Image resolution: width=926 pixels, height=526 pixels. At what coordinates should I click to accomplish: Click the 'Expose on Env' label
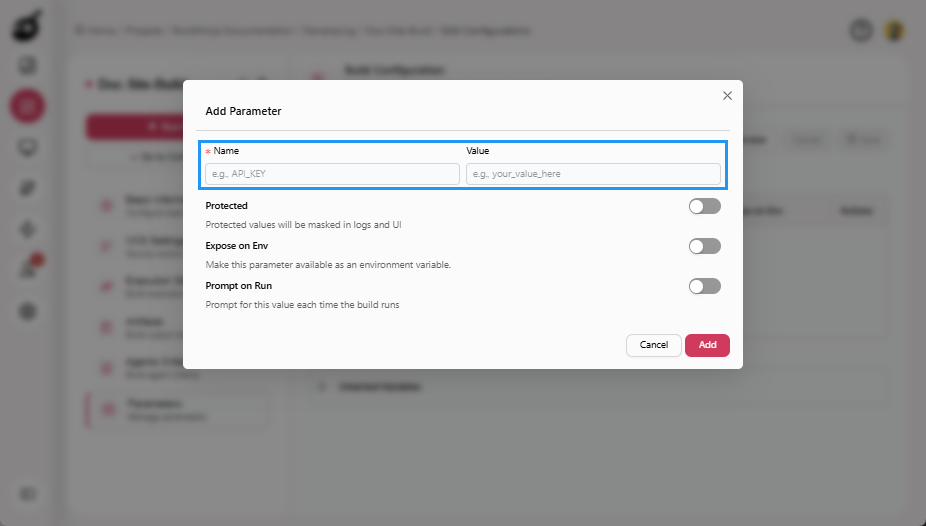pos(237,246)
